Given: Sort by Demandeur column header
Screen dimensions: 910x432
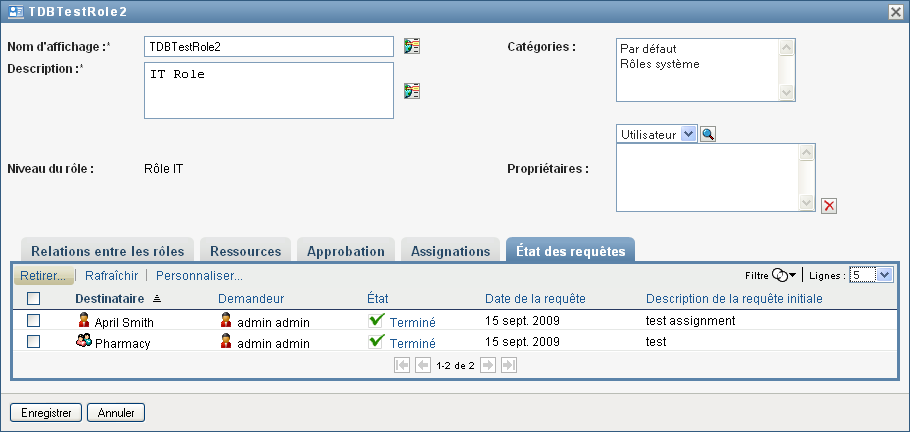Looking at the screenshot, I should pos(251,298).
